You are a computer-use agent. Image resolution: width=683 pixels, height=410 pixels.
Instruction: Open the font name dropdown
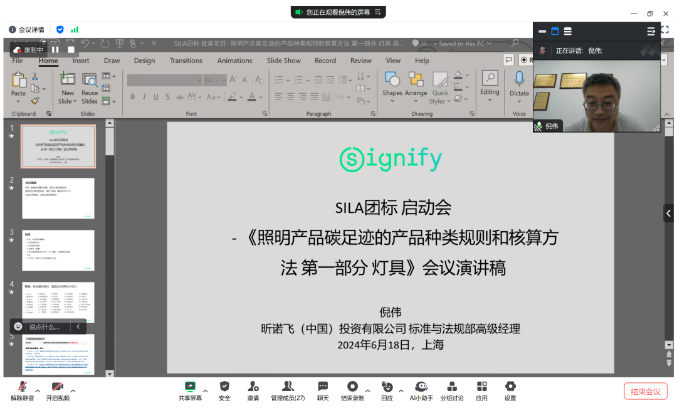coord(199,80)
